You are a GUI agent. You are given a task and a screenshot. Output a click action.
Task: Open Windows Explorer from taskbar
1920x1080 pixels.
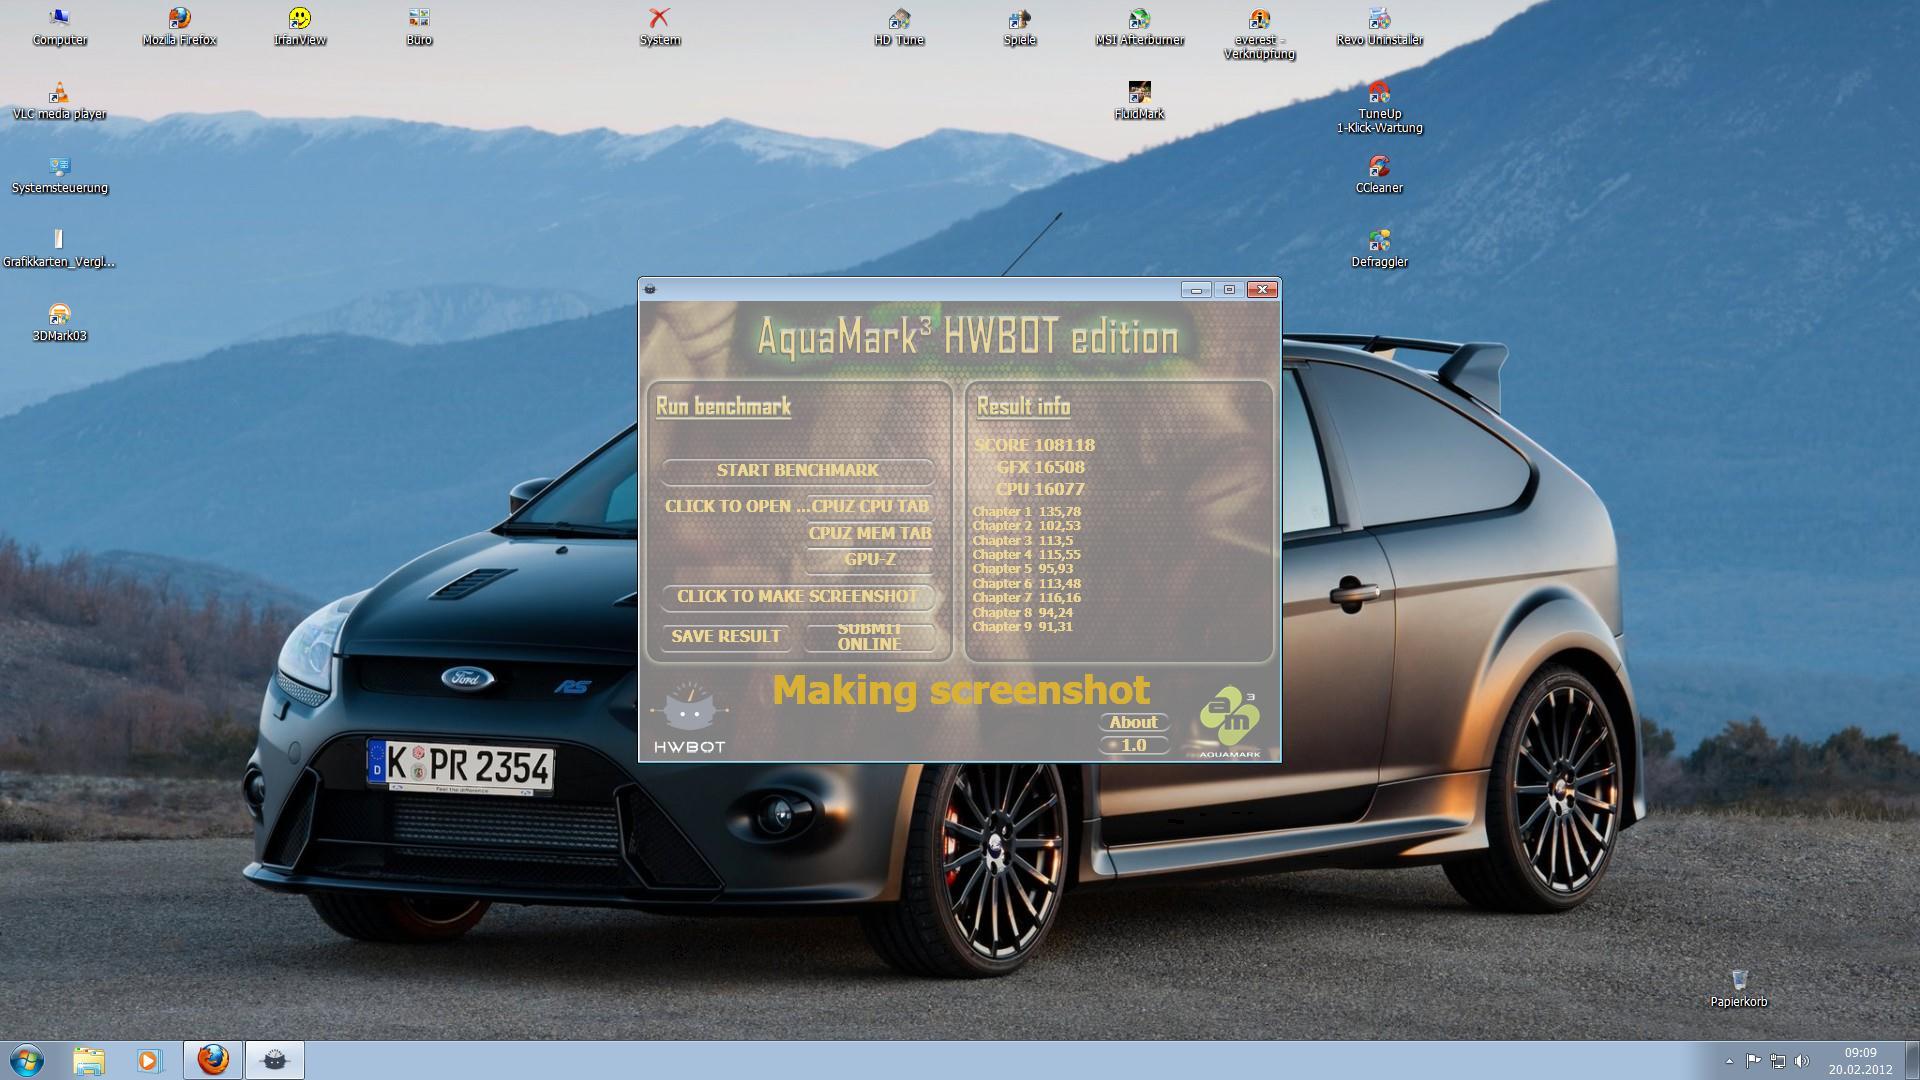coord(89,1060)
